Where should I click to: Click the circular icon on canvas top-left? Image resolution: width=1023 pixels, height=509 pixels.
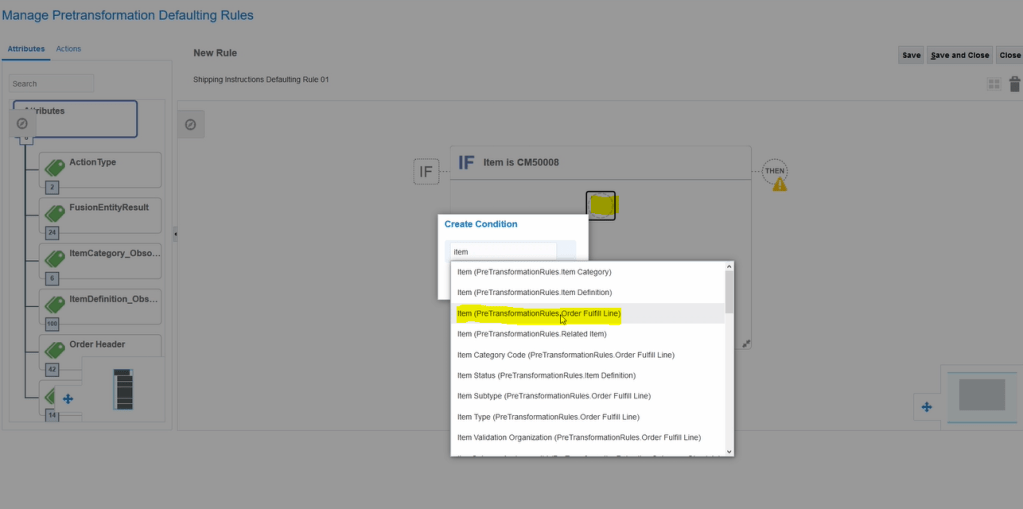tap(190, 124)
